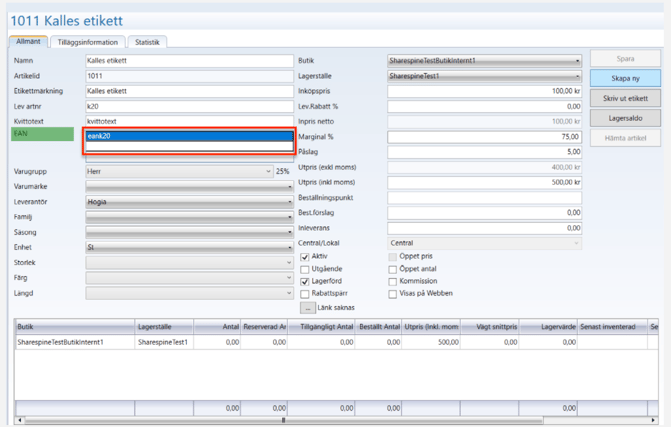Image resolution: width=671 pixels, height=427 pixels.
Task: Sort by the Antal column header
Action: coord(217,327)
